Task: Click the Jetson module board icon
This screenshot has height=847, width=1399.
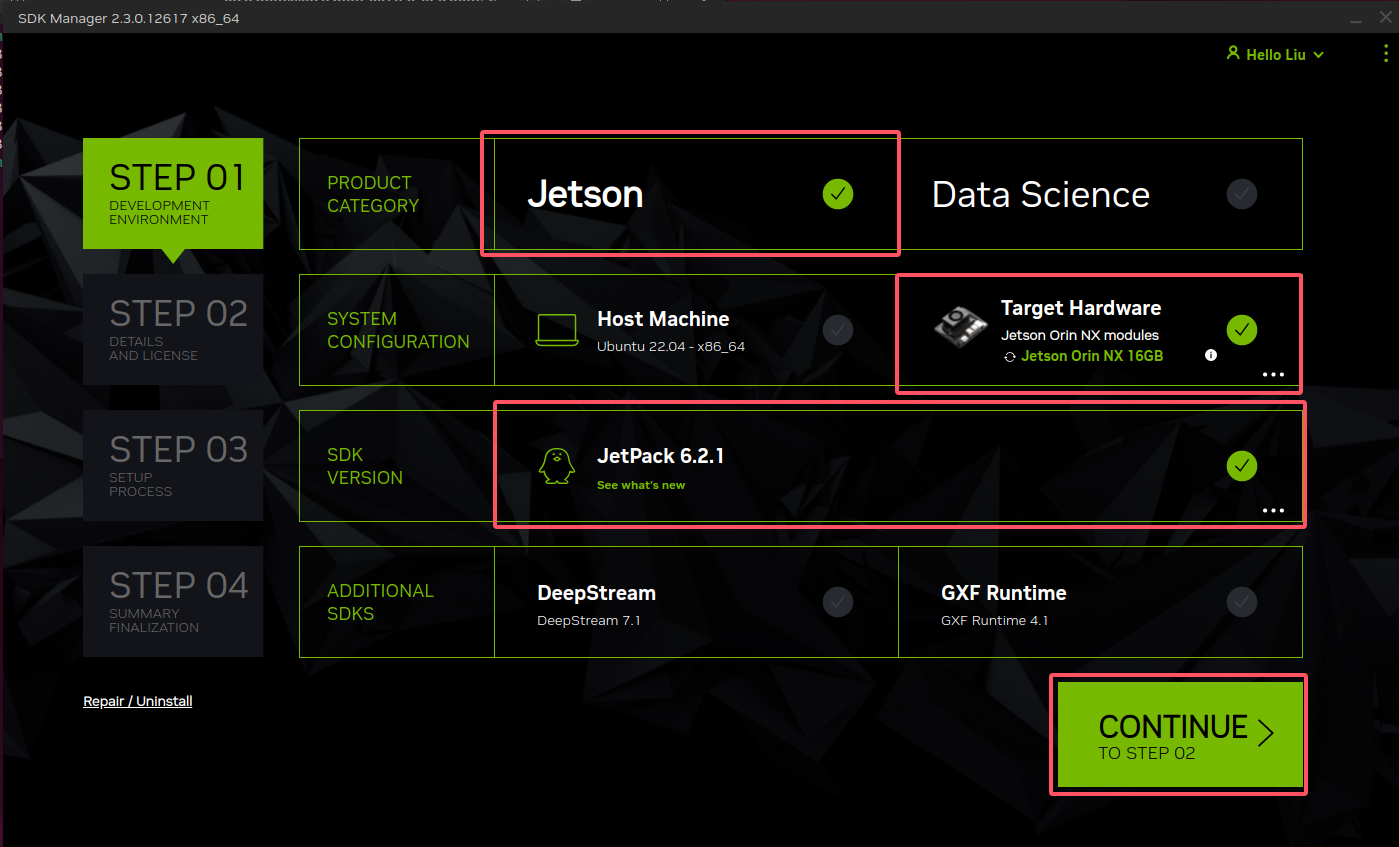Action: 959,329
